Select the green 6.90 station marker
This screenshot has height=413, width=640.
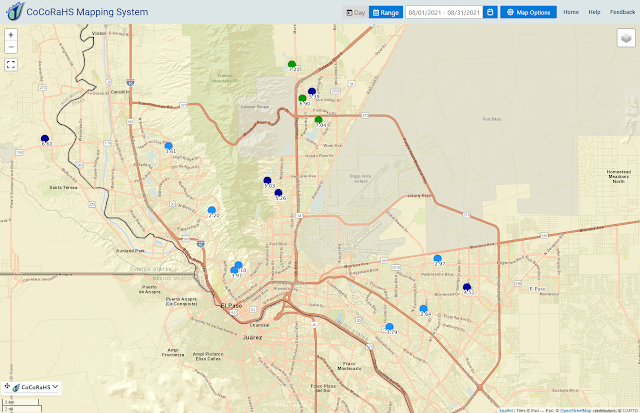coord(302,98)
